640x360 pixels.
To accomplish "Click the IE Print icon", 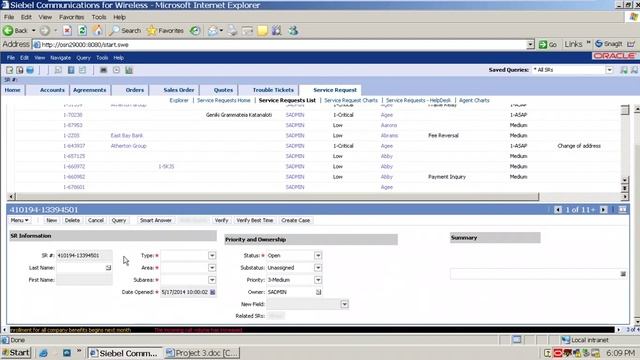I will coord(232,31).
